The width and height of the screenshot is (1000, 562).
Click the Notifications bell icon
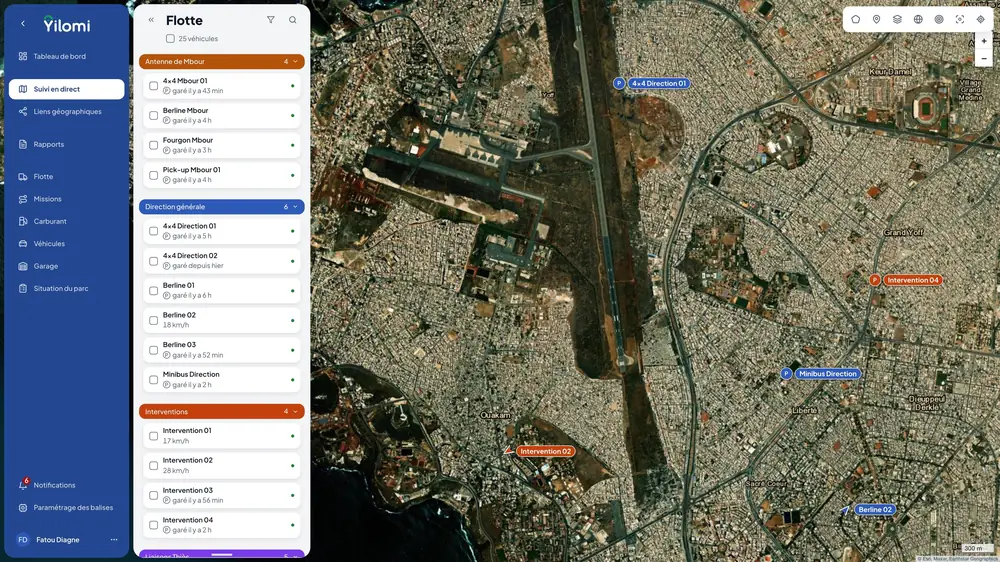pos(23,485)
